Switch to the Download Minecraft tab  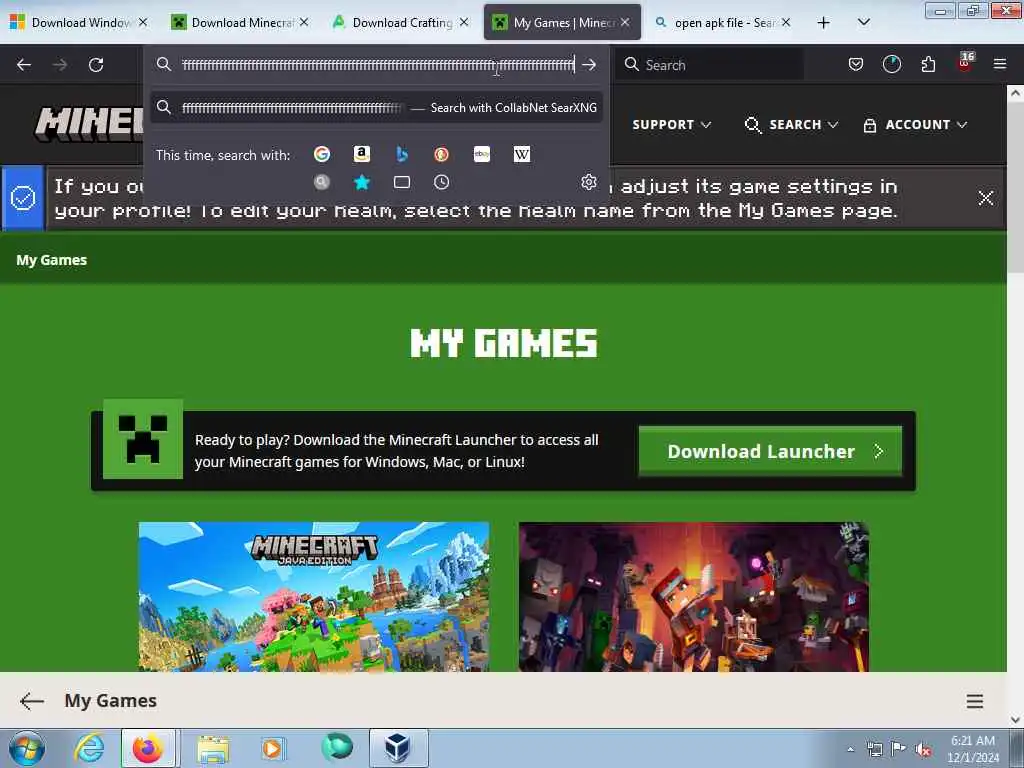click(240, 22)
